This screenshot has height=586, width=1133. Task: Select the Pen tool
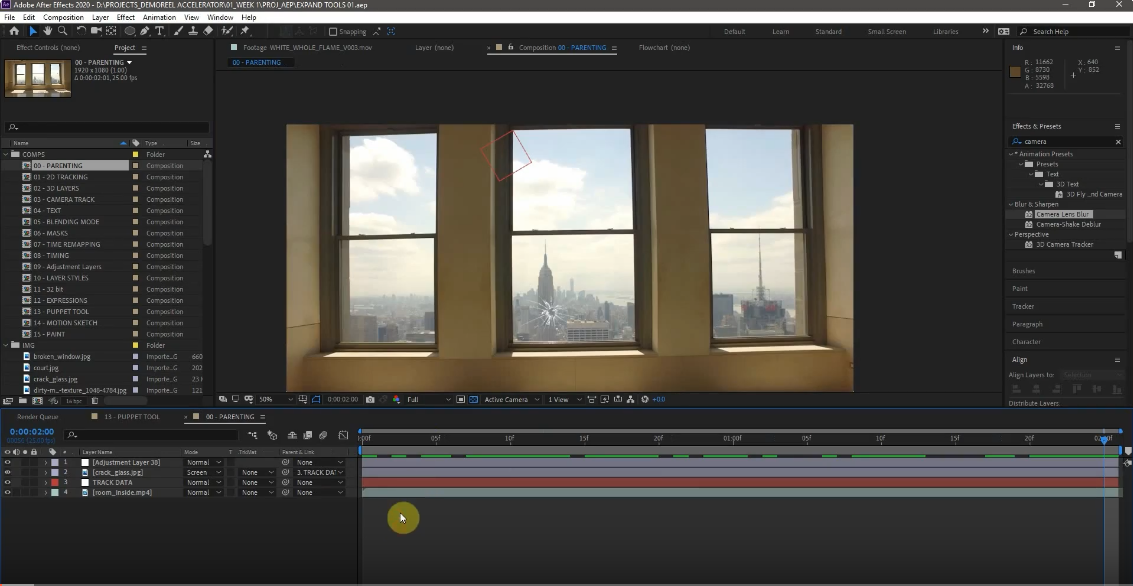(x=145, y=31)
